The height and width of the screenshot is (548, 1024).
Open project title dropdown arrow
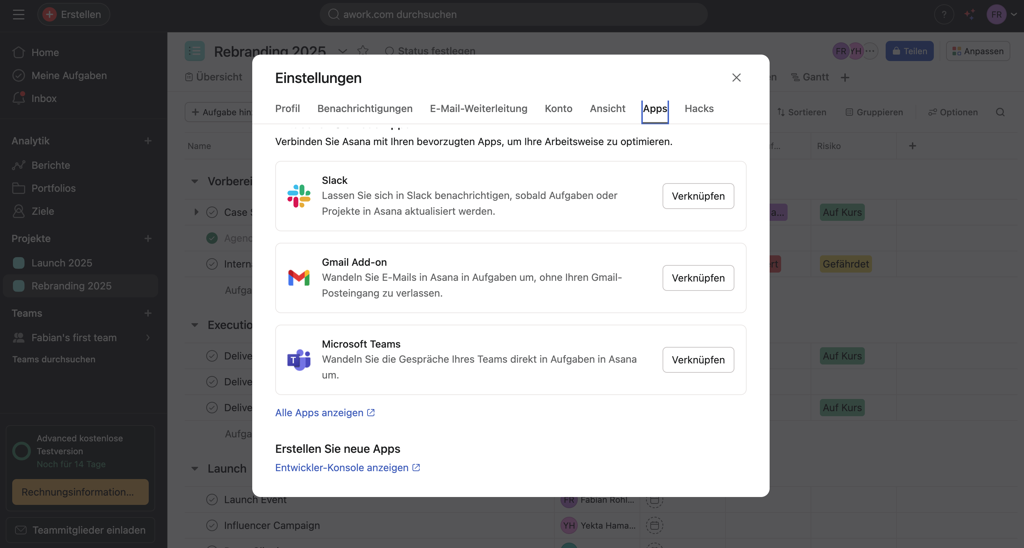342,51
